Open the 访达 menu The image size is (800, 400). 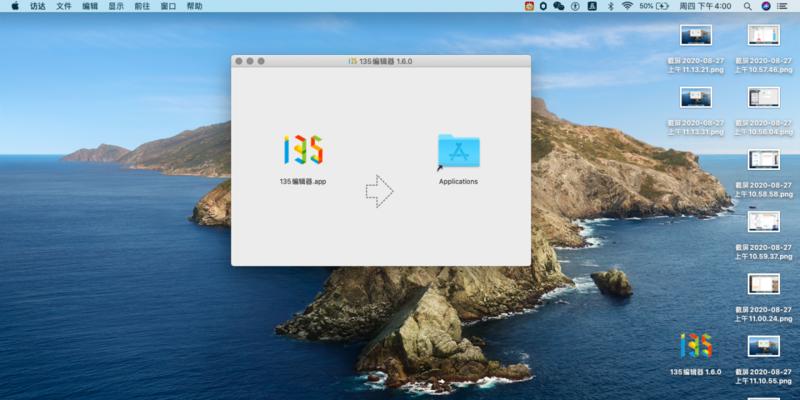tap(38, 6)
